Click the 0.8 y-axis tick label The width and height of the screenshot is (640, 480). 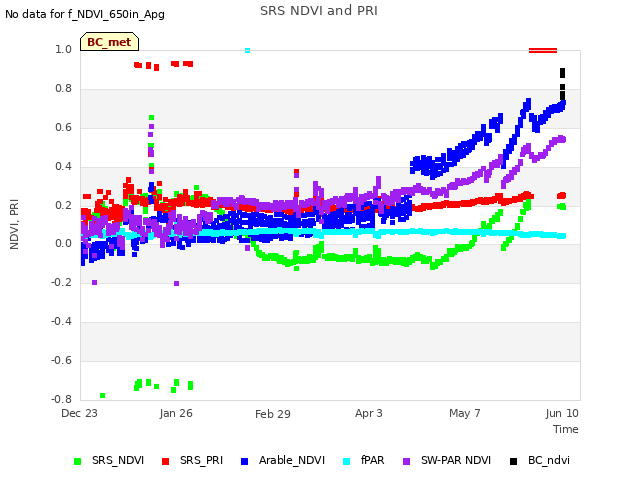pos(63,89)
